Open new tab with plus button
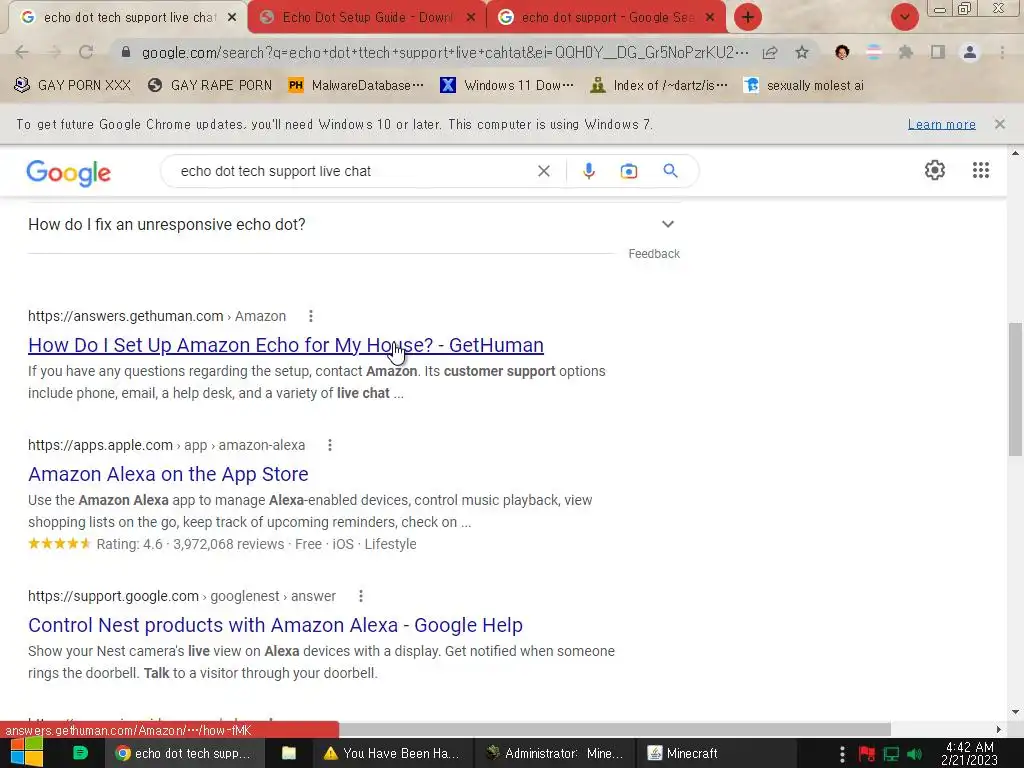Image resolution: width=1024 pixels, height=768 pixels. click(748, 17)
